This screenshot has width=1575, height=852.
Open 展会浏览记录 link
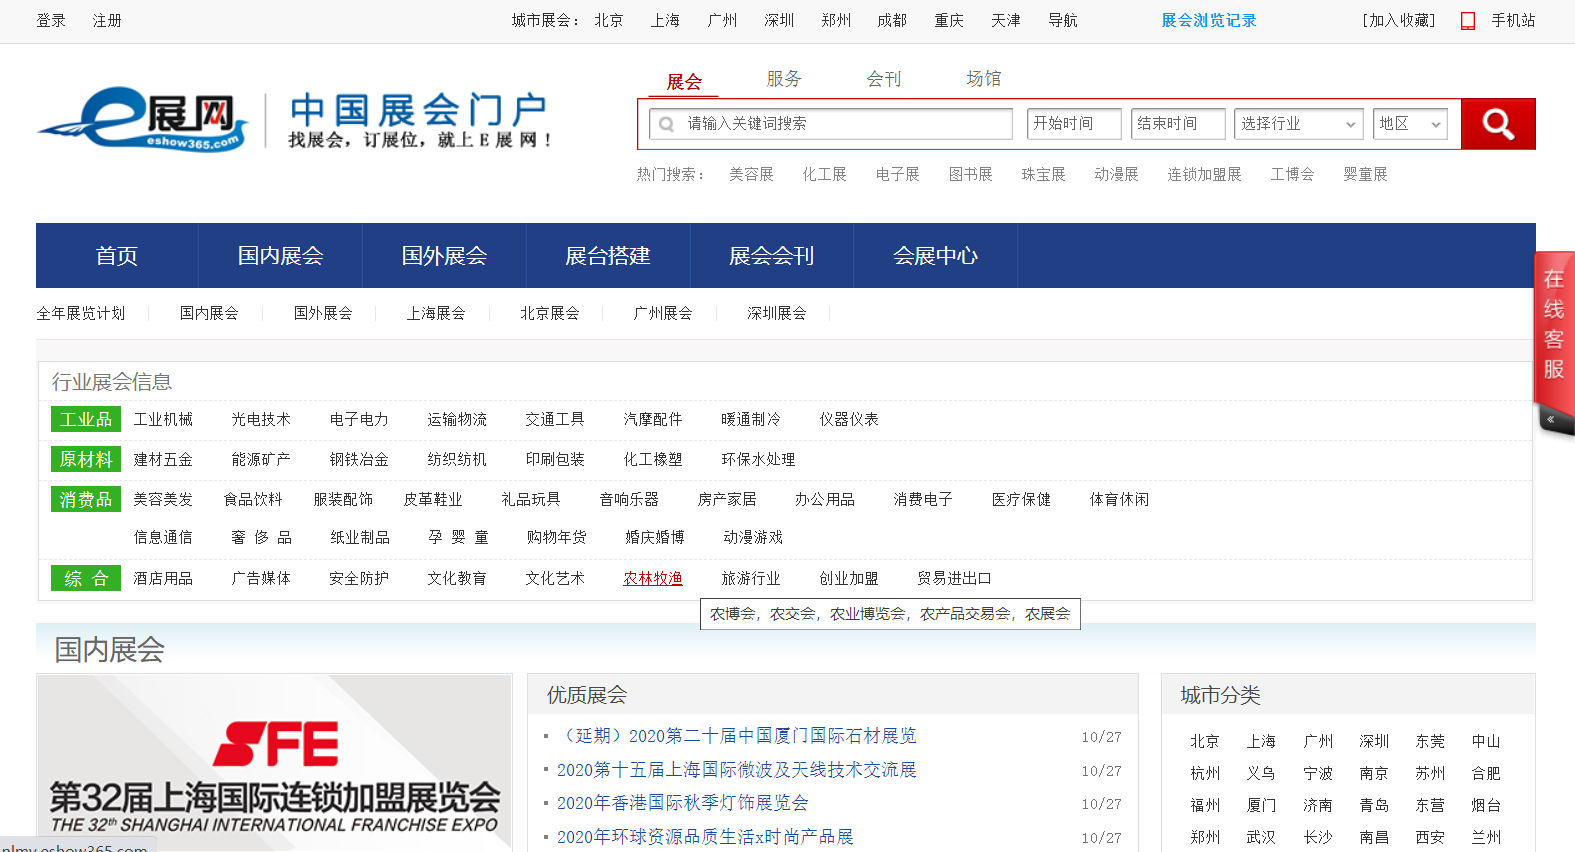[x=1208, y=21]
